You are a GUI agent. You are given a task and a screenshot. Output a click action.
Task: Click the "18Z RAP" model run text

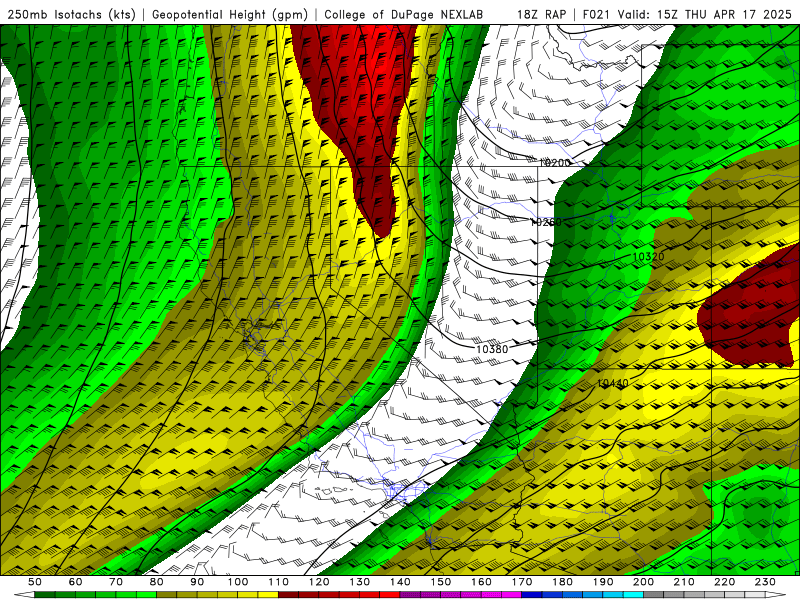pos(541,15)
